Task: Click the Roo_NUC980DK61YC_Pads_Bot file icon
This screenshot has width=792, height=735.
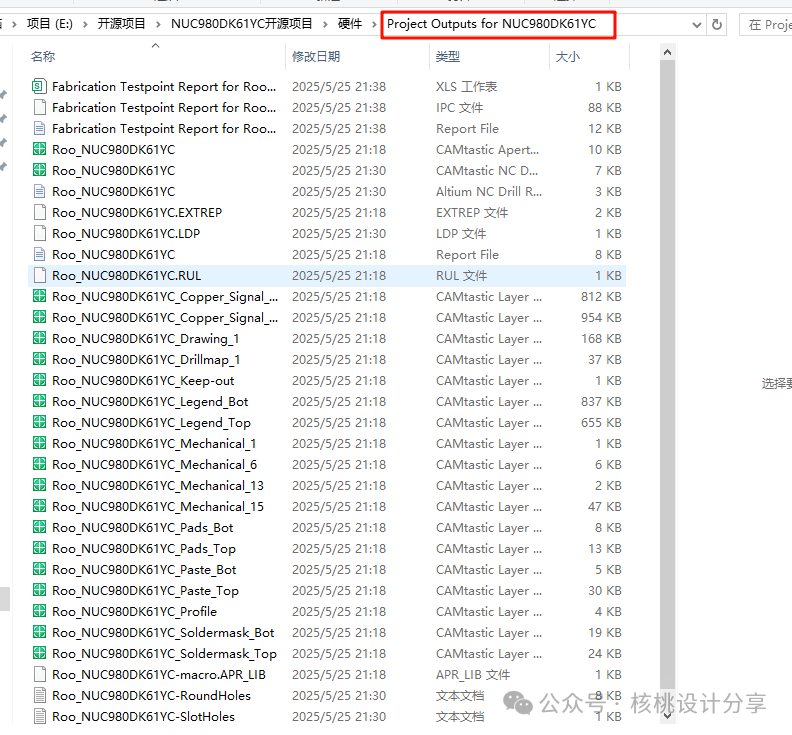Action: pyautogui.click(x=39, y=527)
